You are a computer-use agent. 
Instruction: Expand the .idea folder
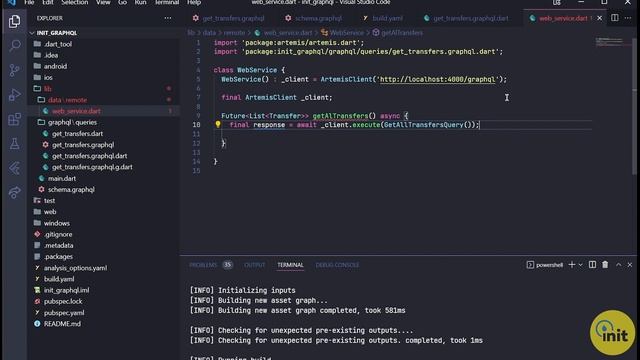(51, 55)
